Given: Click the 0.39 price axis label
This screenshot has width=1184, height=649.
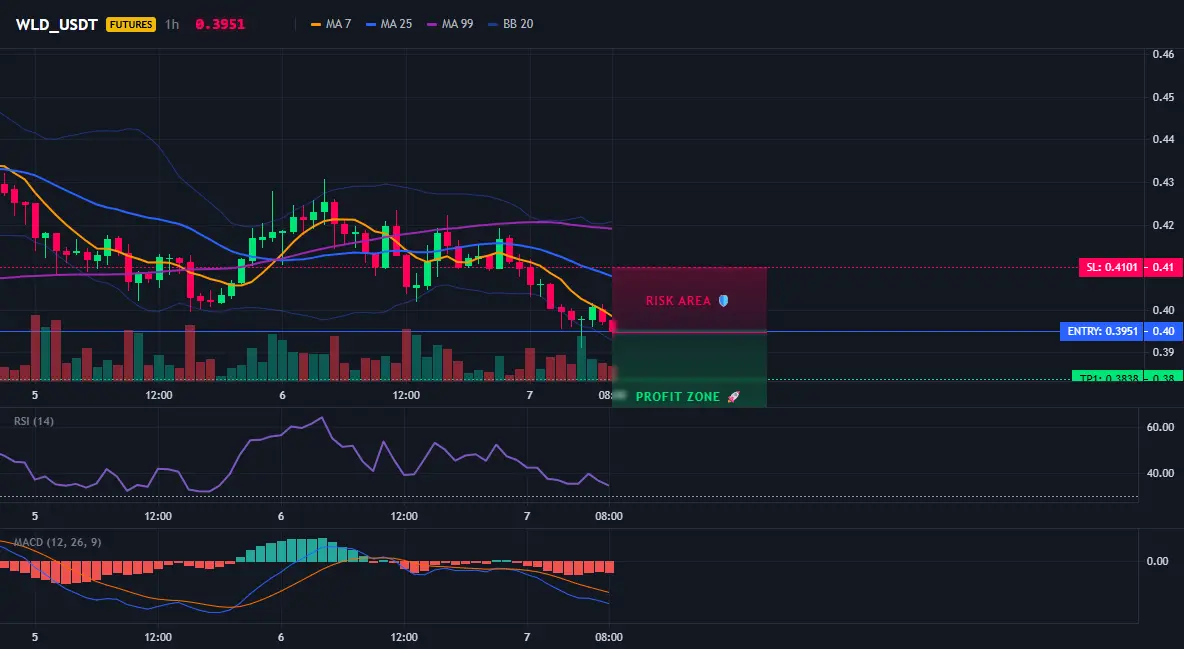Looking at the screenshot, I should (x=1164, y=352).
